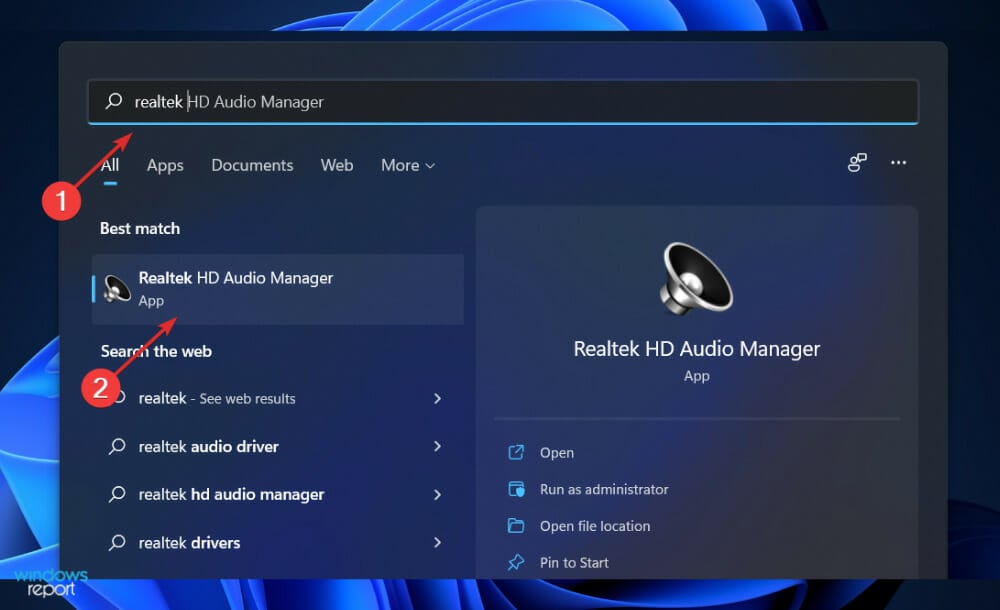Image resolution: width=1000 pixels, height=610 pixels.
Task: Click the ellipsis options icon near the account icon
Action: (x=897, y=161)
